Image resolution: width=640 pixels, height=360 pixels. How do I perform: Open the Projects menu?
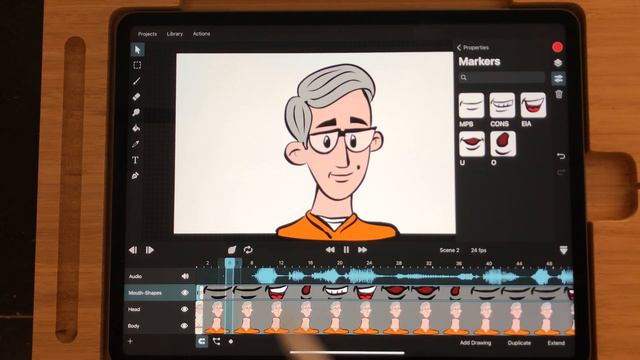pos(147,34)
